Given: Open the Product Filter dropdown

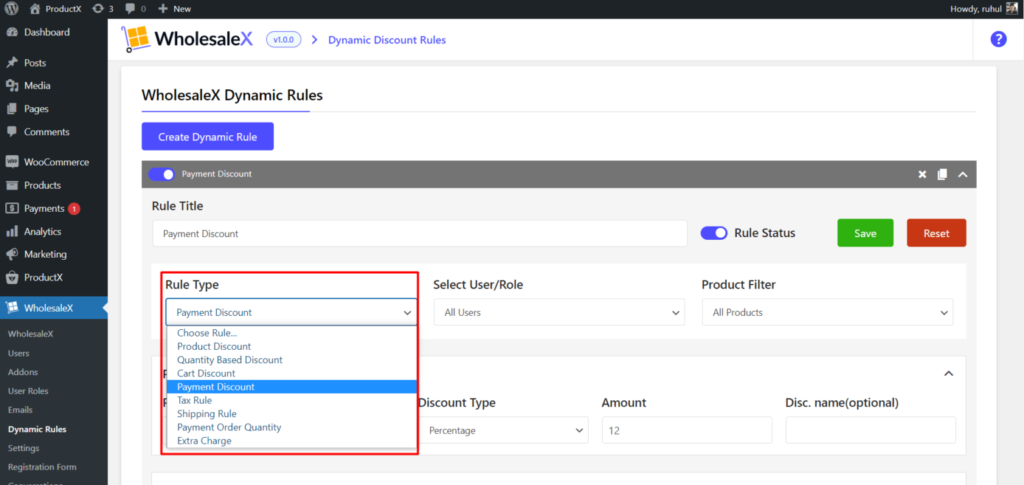Looking at the screenshot, I should point(827,312).
